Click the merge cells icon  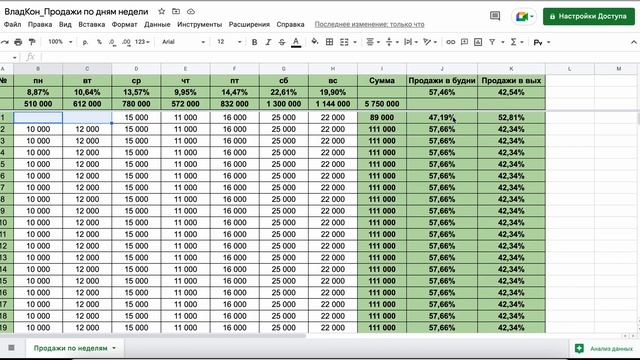344,42
